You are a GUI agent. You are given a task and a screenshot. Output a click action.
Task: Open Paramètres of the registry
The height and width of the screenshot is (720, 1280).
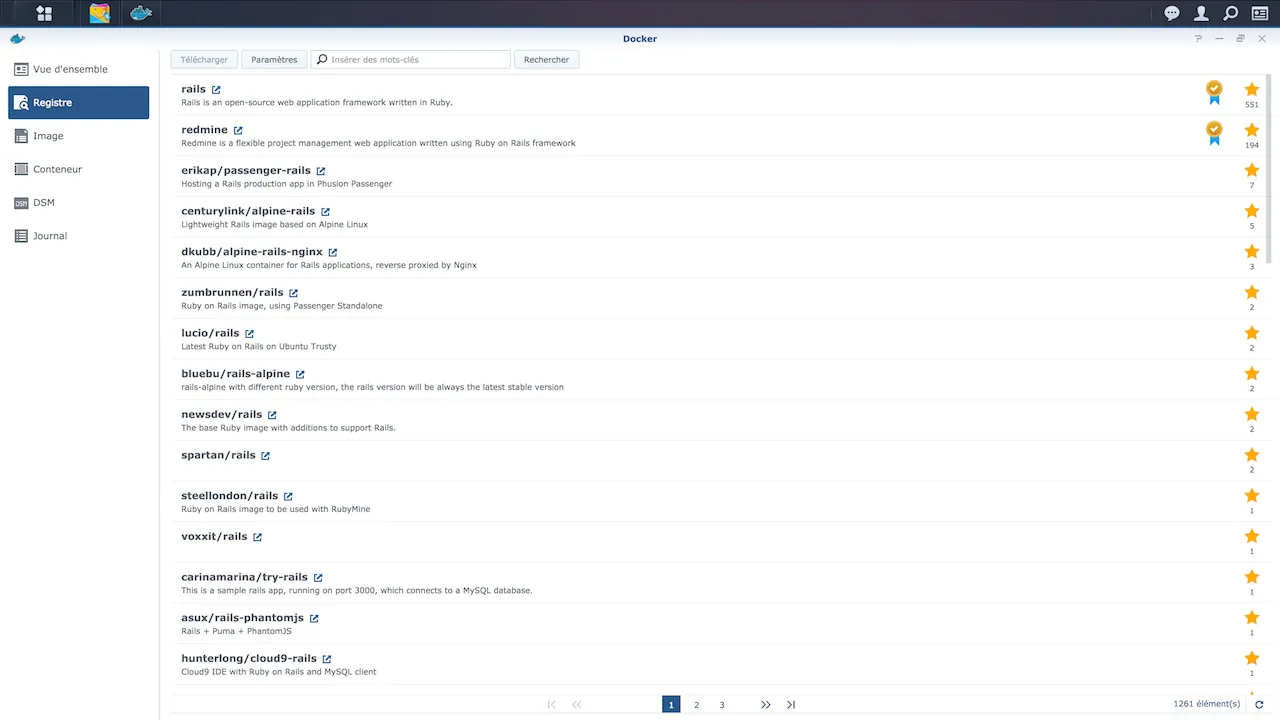(x=274, y=59)
